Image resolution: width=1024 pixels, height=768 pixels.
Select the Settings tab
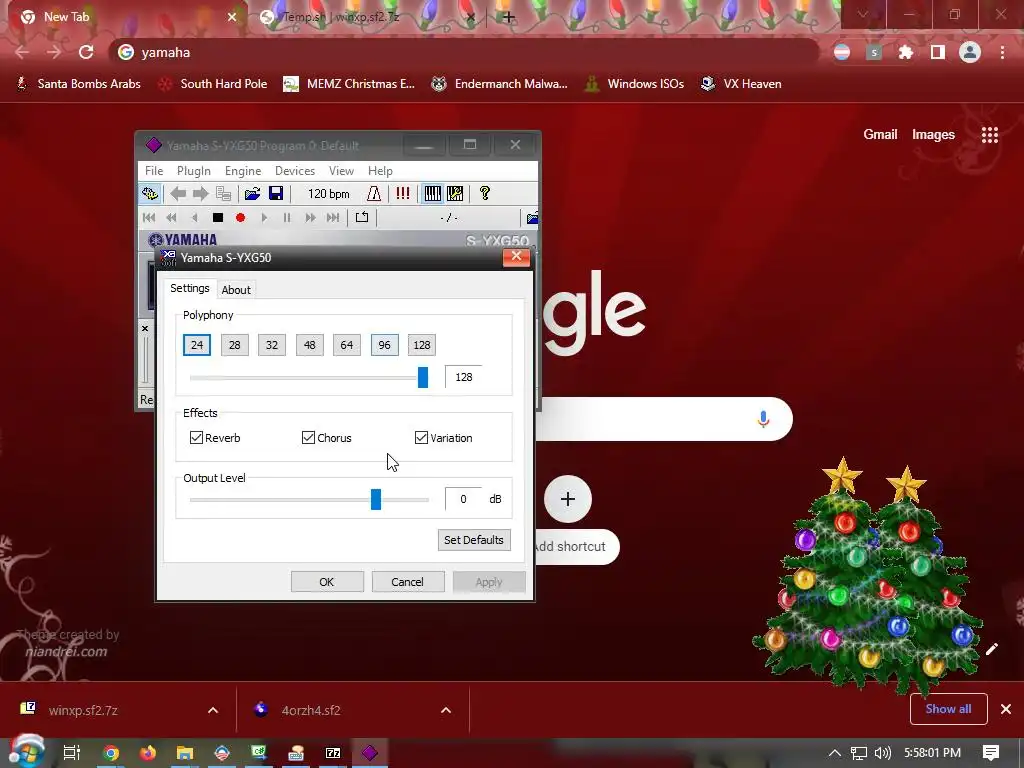point(189,289)
